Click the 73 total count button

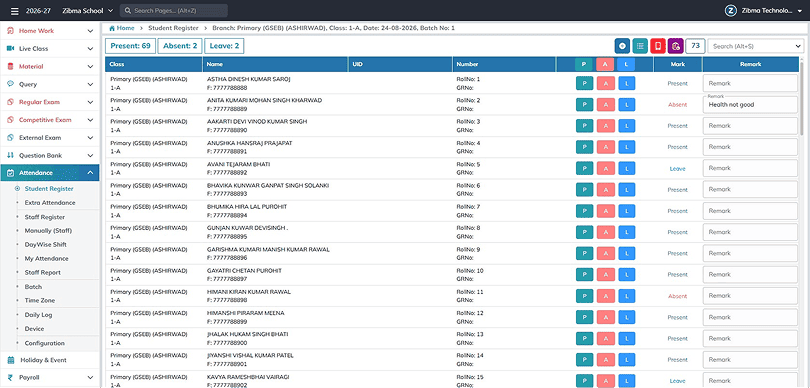tap(695, 46)
